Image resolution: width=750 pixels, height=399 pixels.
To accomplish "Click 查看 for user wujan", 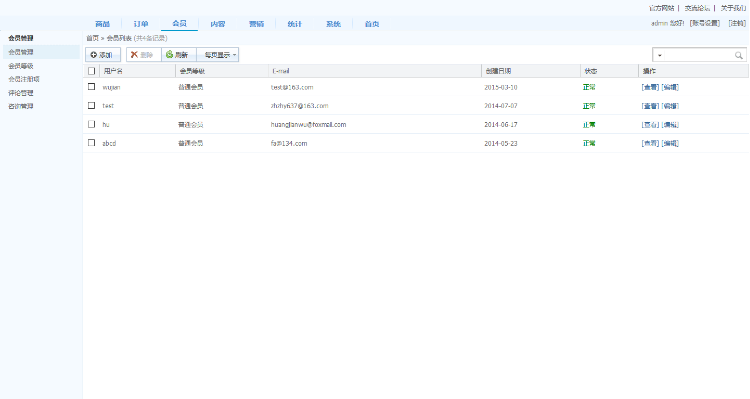I will [x=651, y=87].
